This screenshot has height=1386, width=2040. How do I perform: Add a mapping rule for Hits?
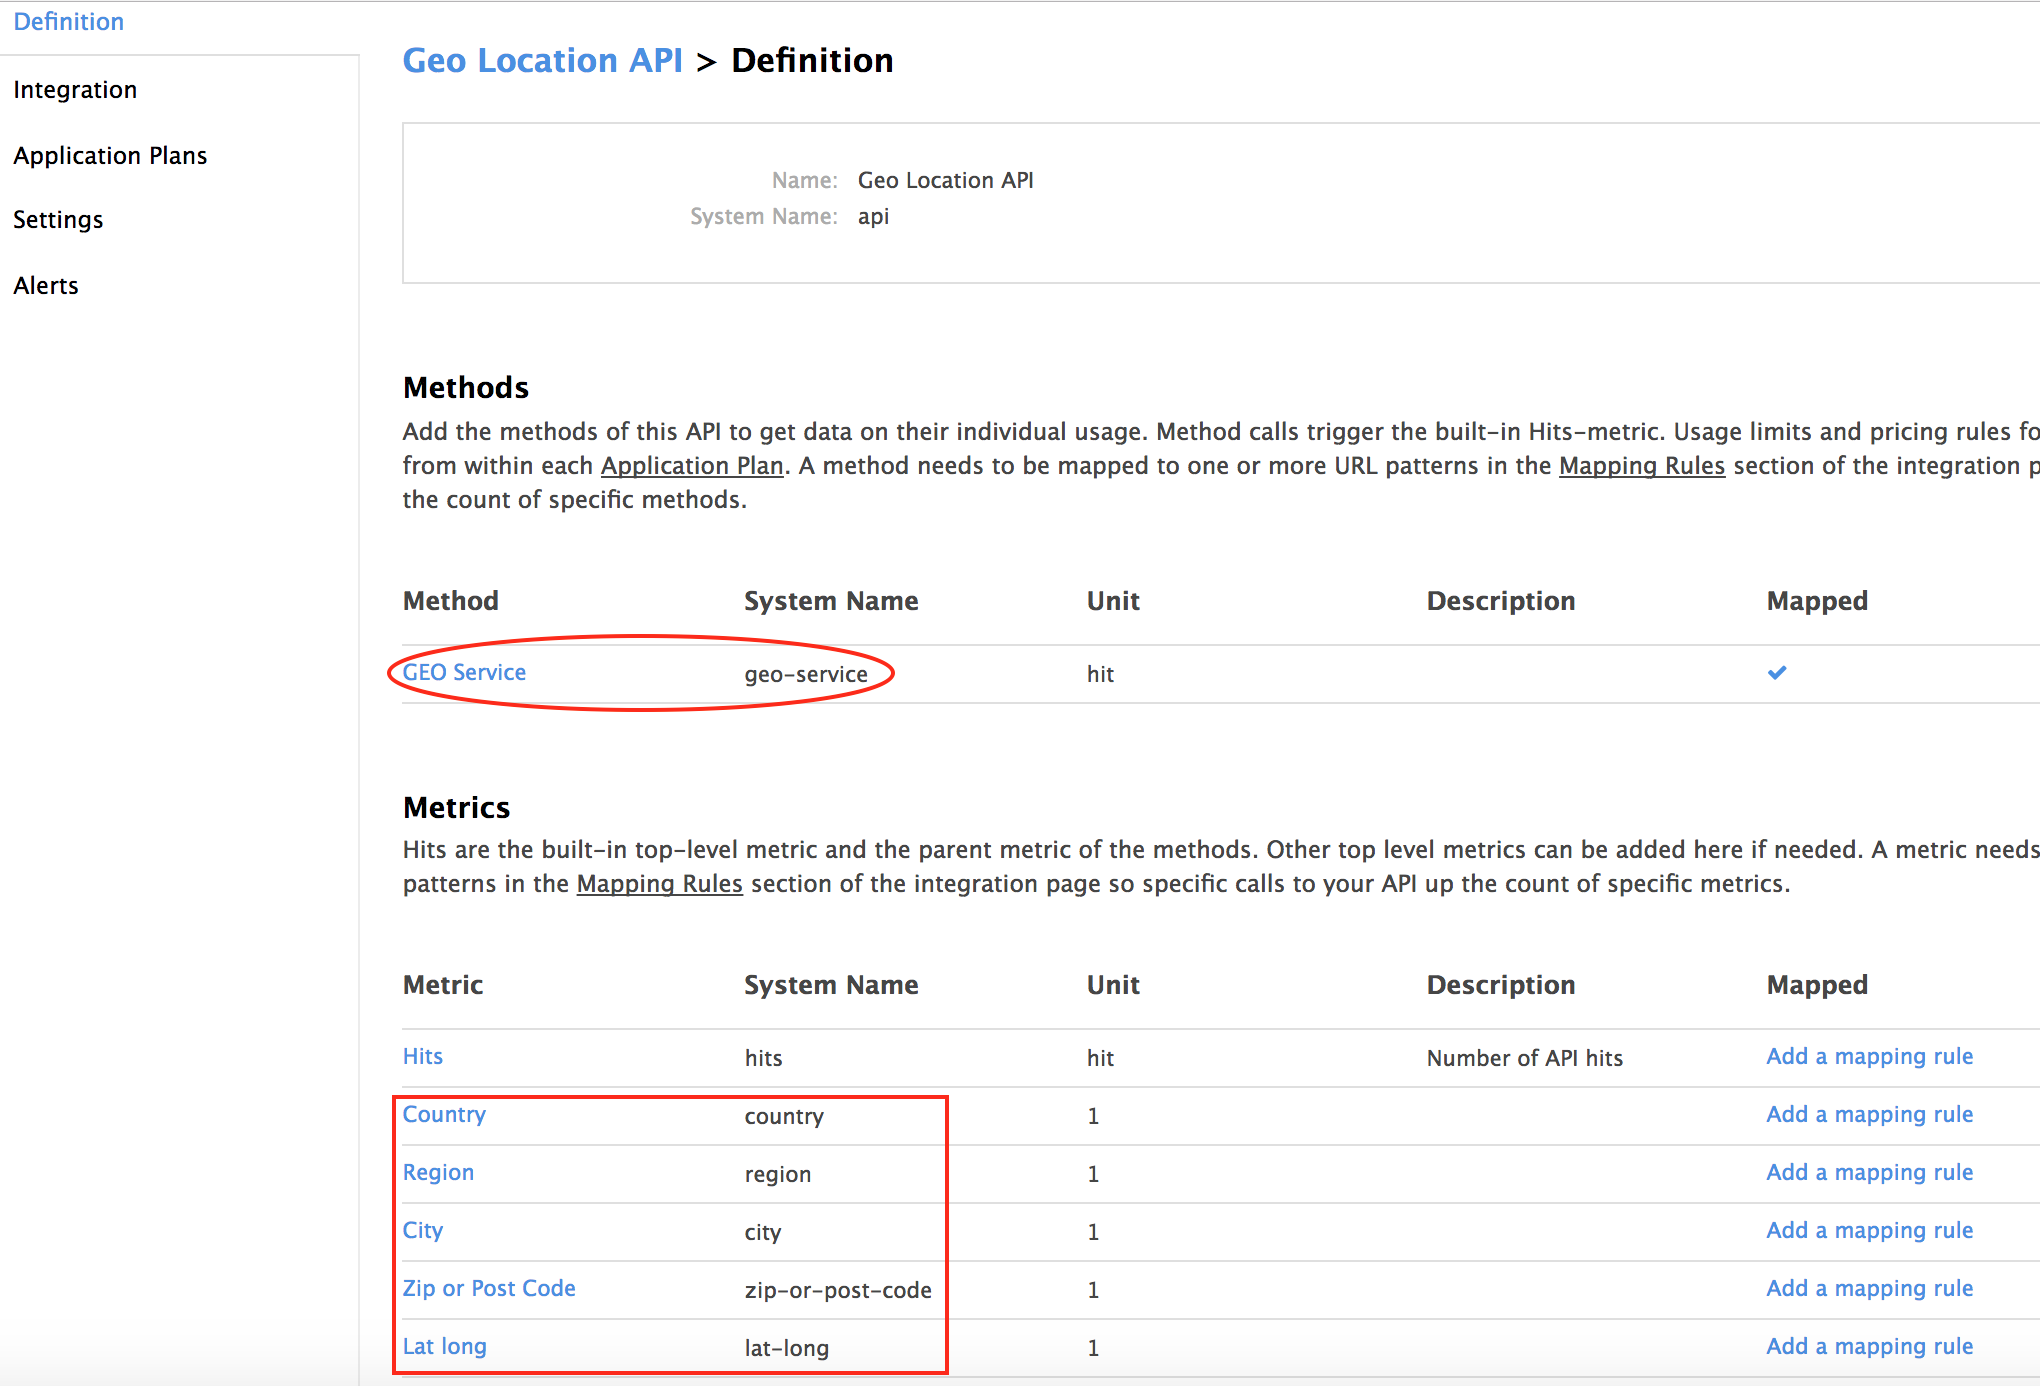(x=1869, y=1057)
